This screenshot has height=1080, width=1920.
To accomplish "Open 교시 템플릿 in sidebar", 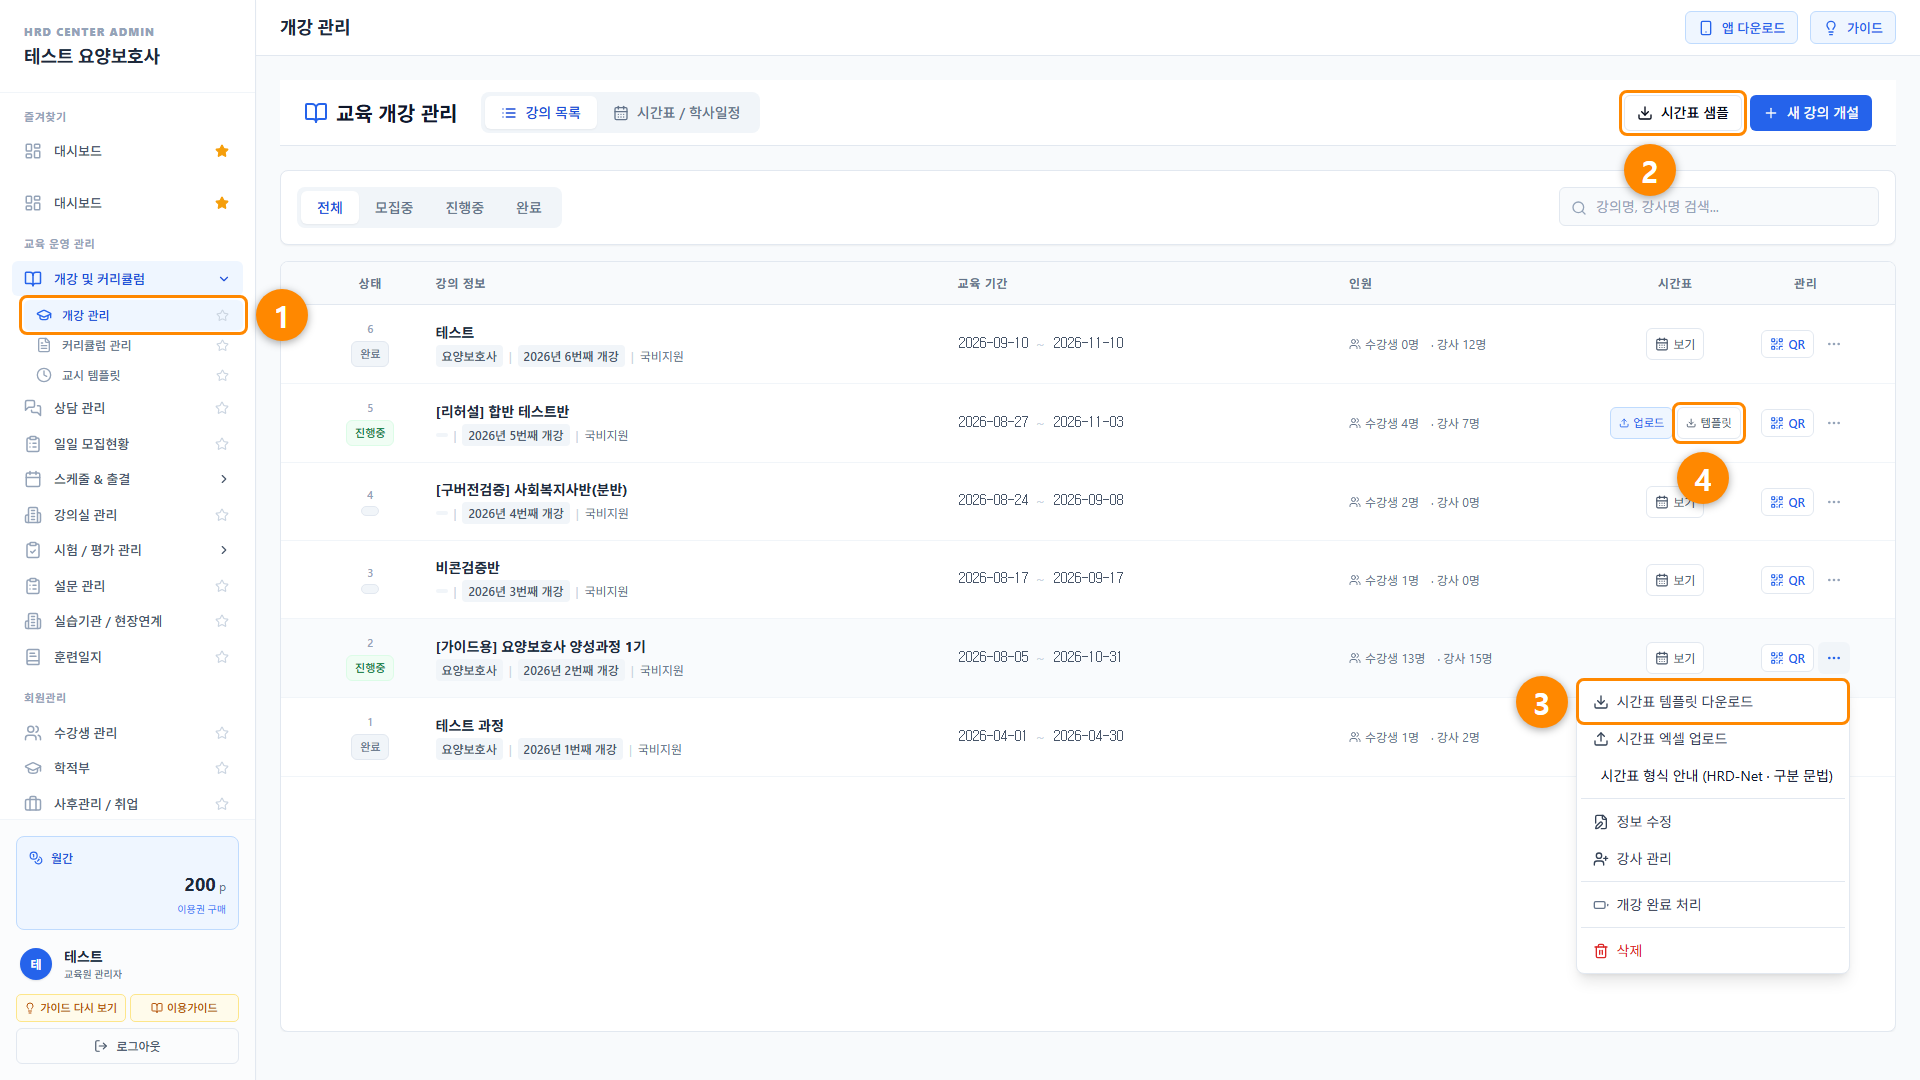I will (90, 375).
